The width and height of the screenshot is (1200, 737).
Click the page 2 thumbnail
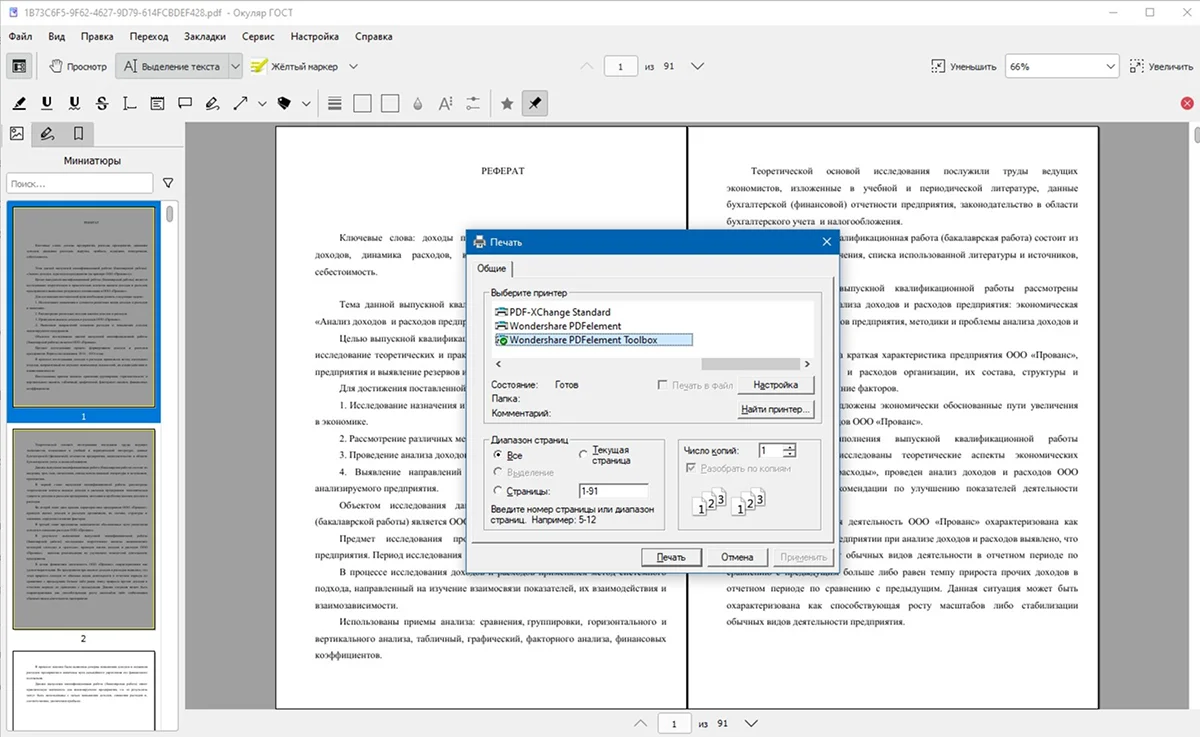[83, 528]
